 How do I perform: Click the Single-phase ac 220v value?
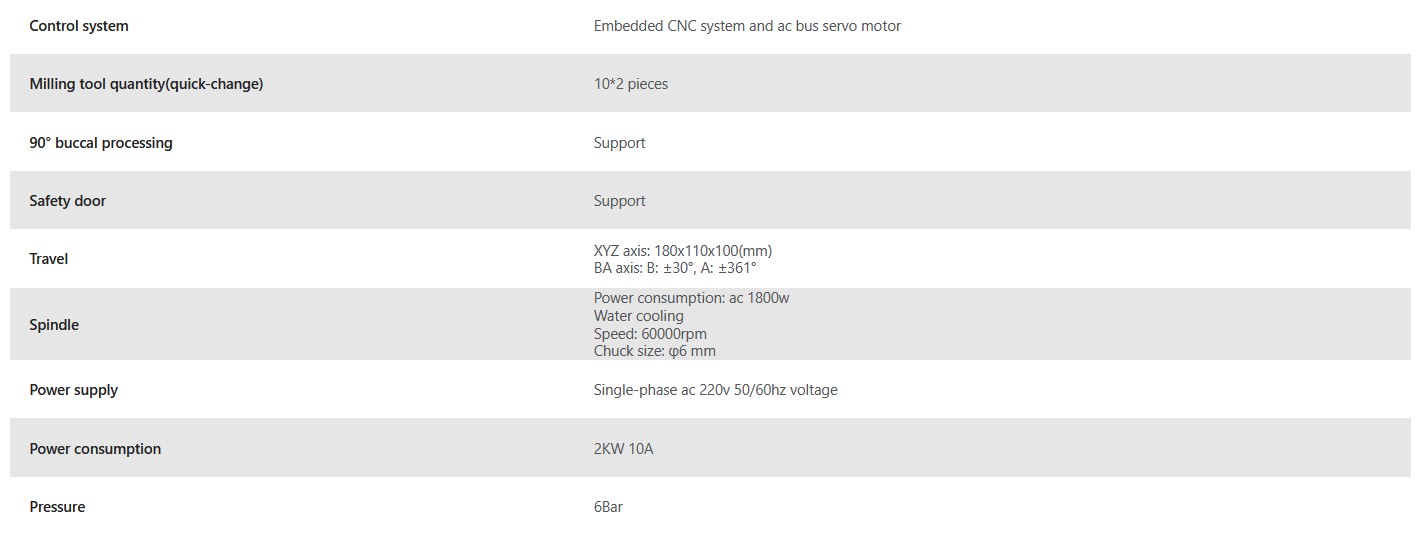[x=715, y=390]
